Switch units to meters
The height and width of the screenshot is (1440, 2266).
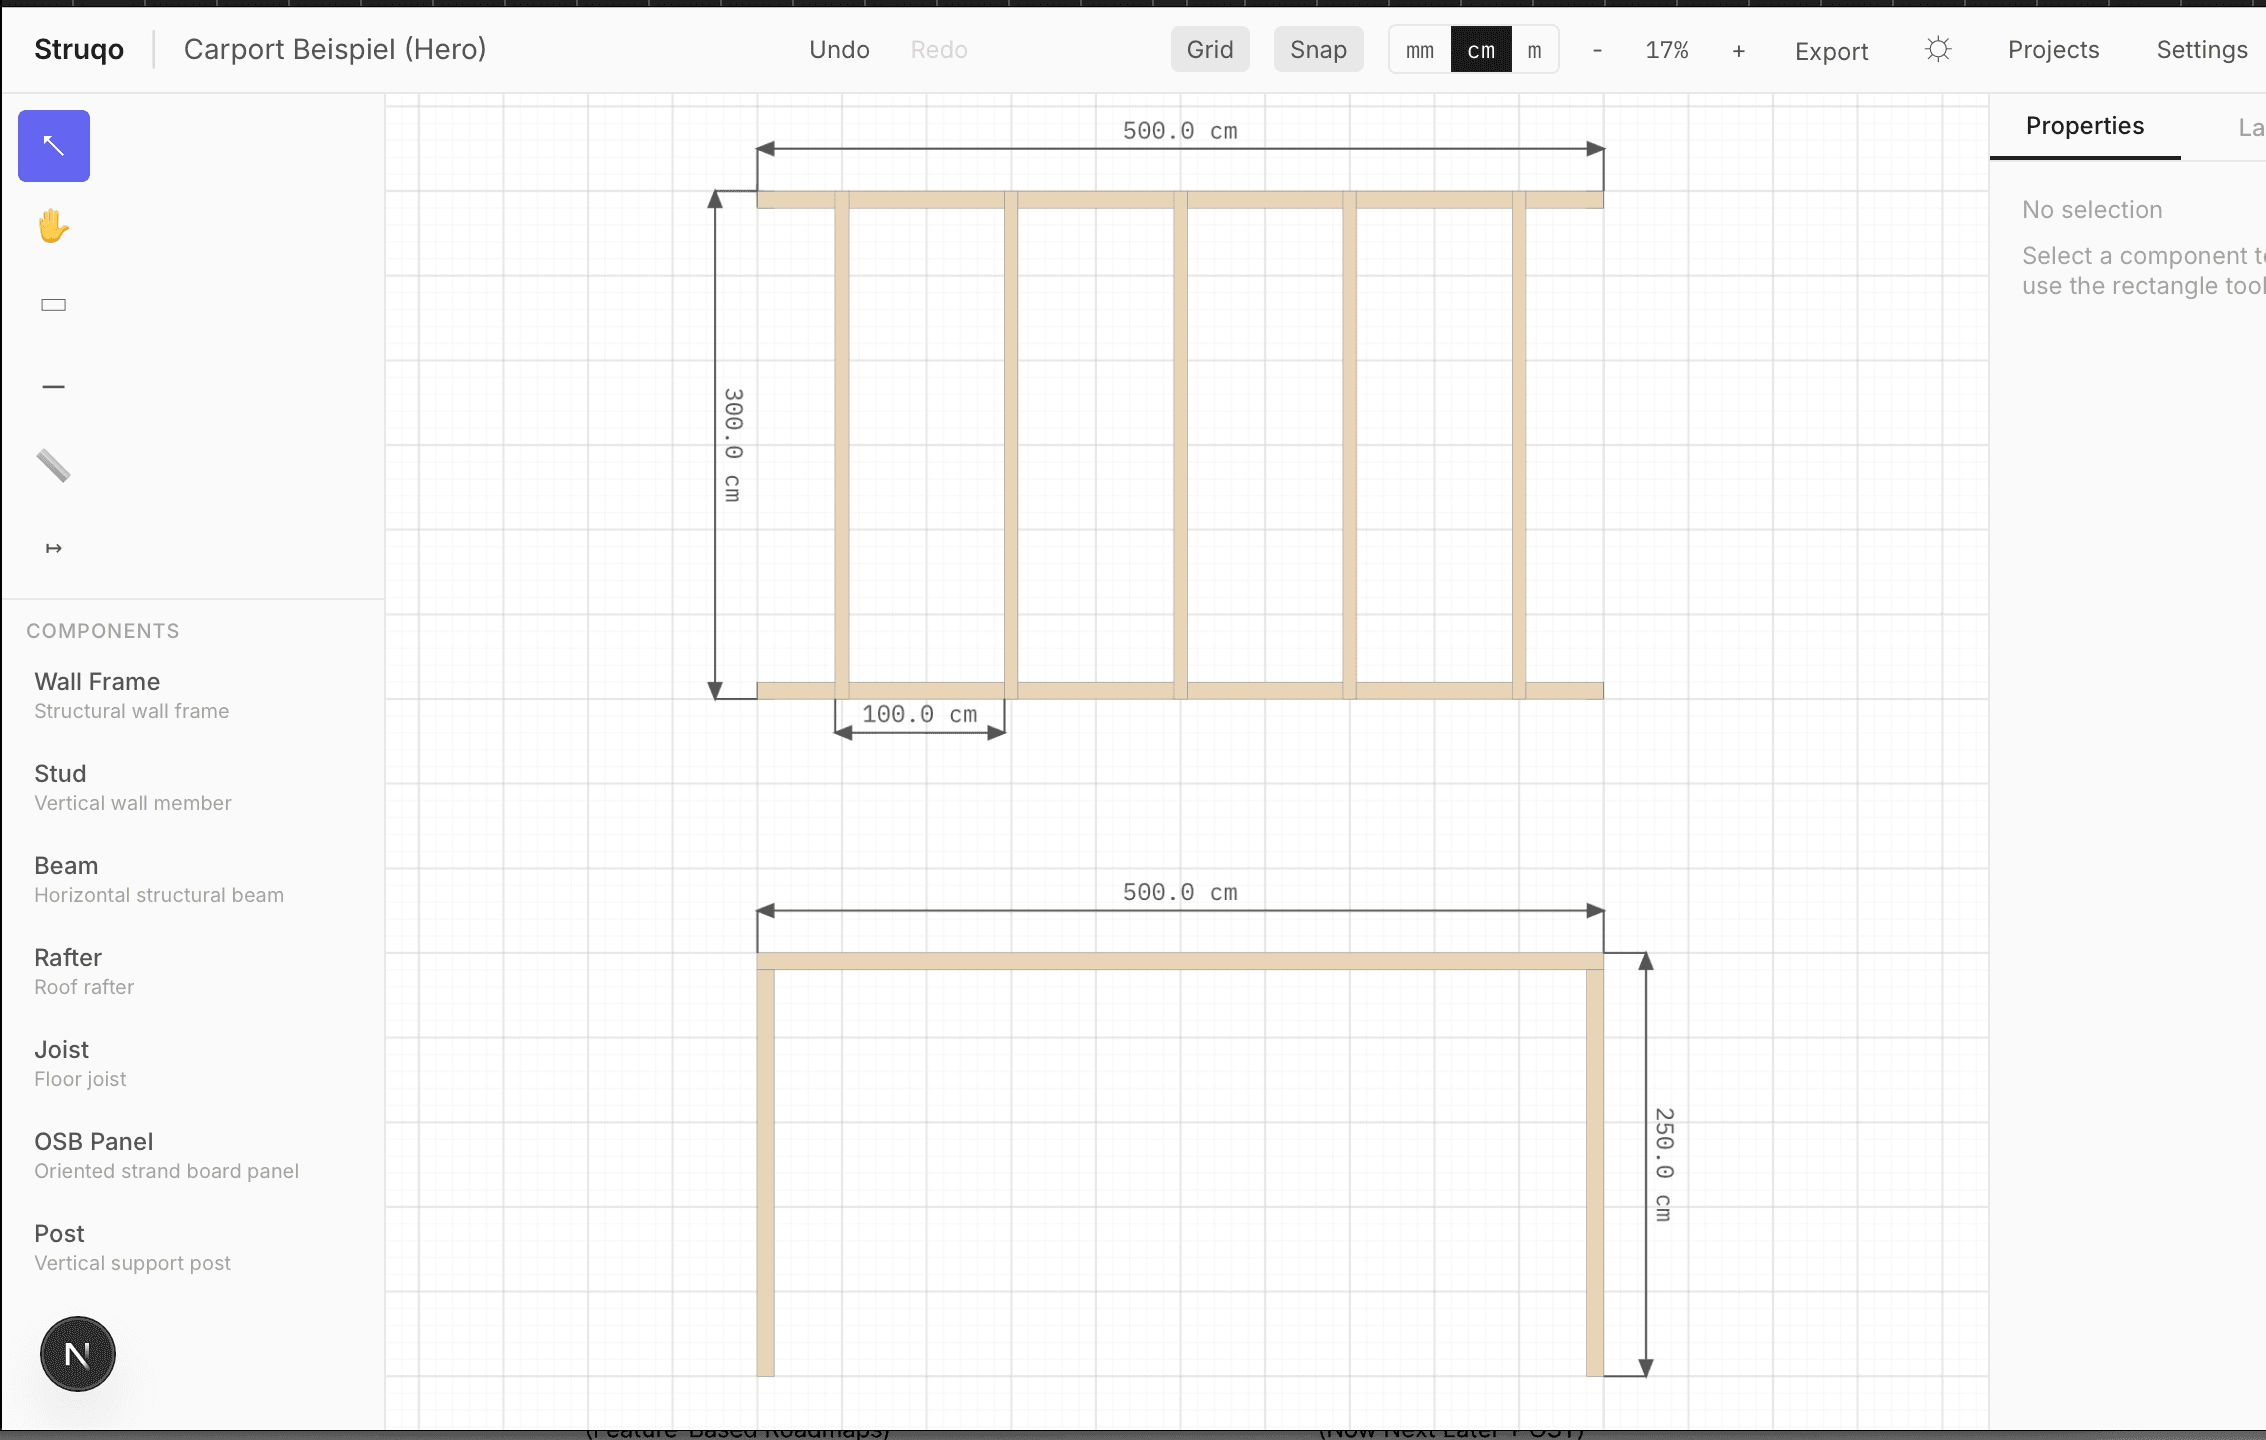tap(1534, 50)
